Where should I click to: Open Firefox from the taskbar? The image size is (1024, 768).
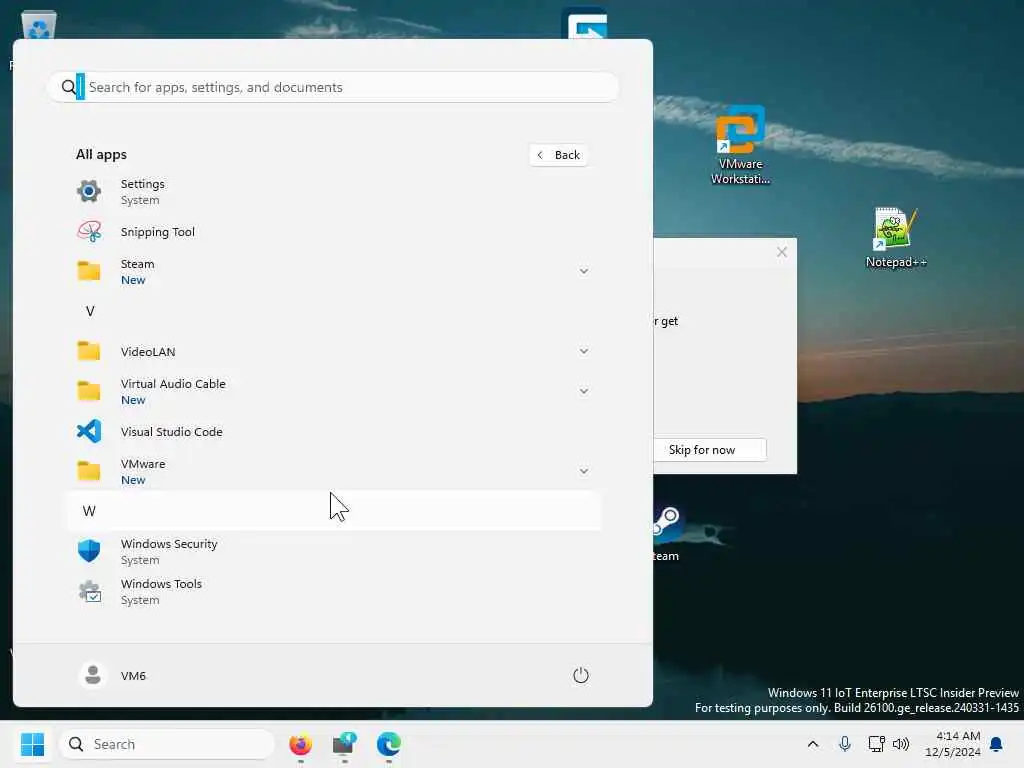(x=300, y=744)
